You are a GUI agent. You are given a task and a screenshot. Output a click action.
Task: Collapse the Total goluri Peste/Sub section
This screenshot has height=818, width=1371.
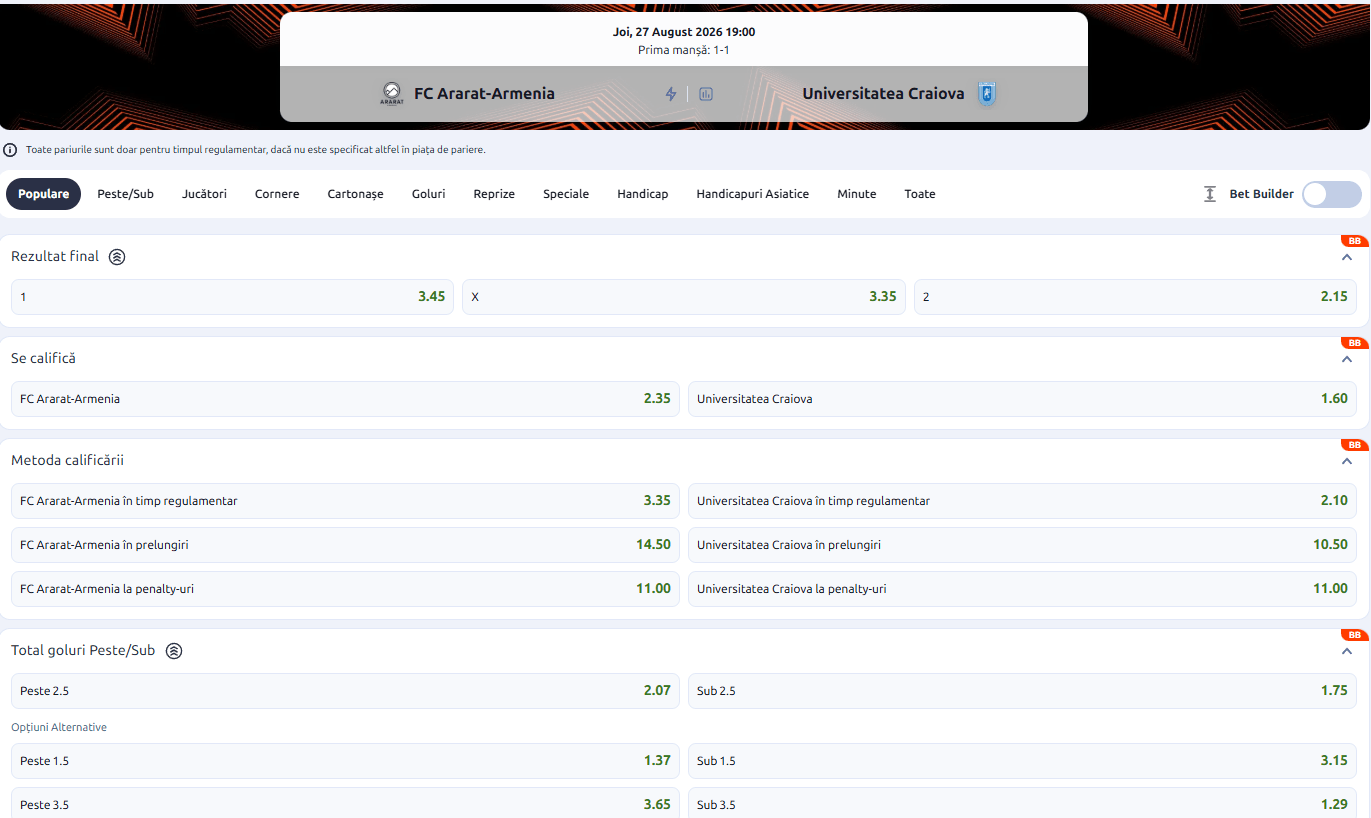click(x=1347, y=651)
